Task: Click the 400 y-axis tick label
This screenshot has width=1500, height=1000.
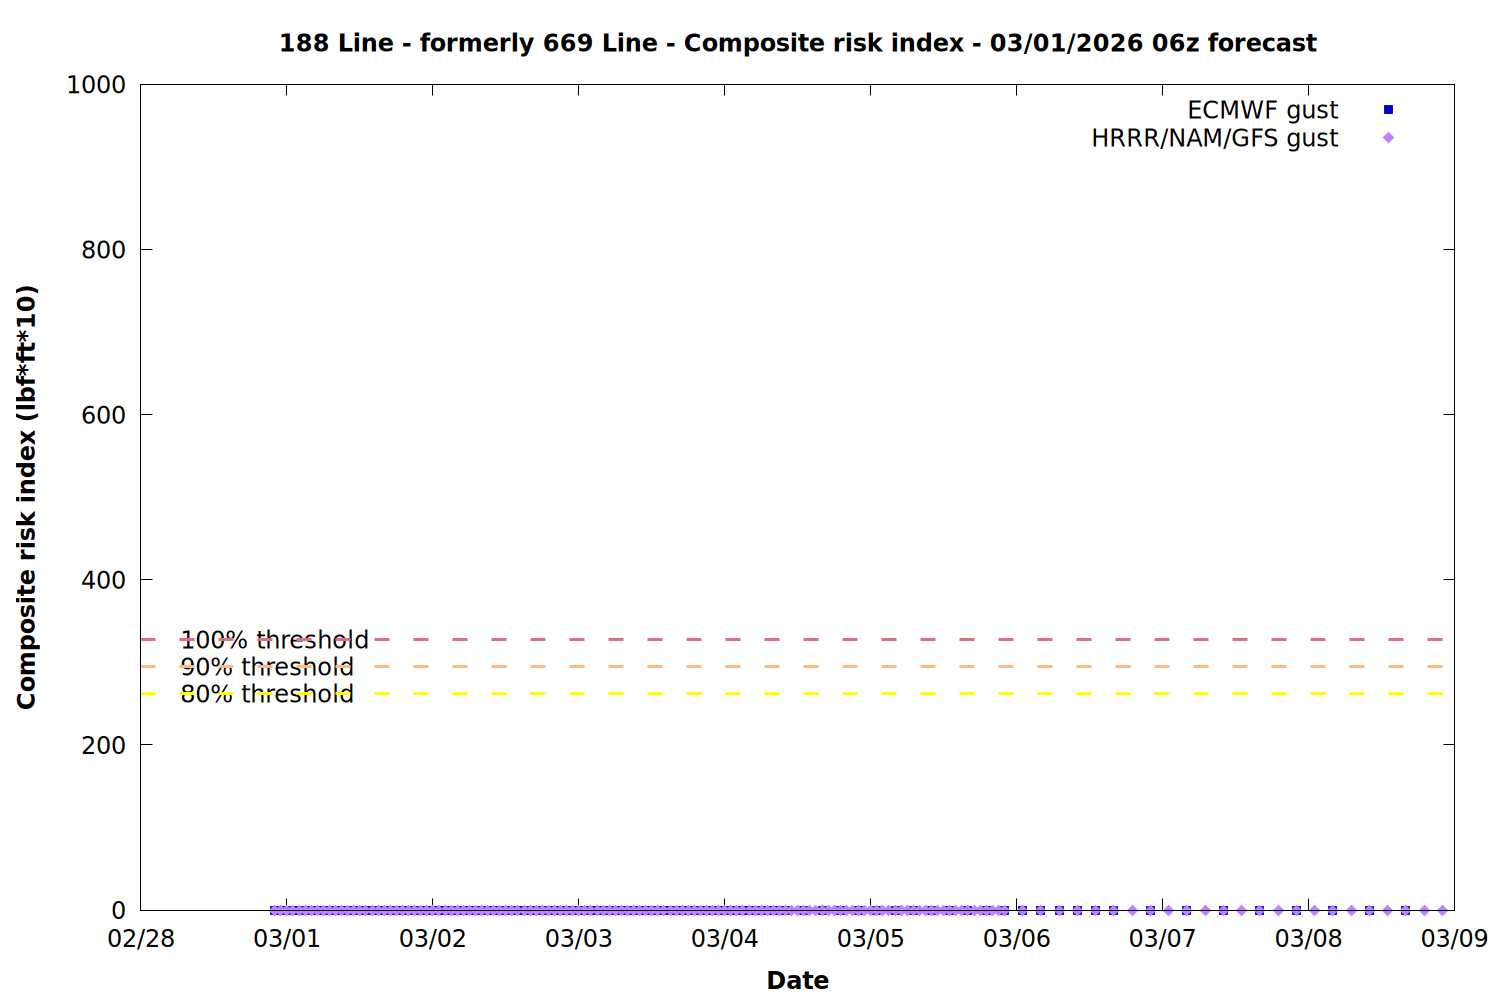Action: click(x=103, y=580)
